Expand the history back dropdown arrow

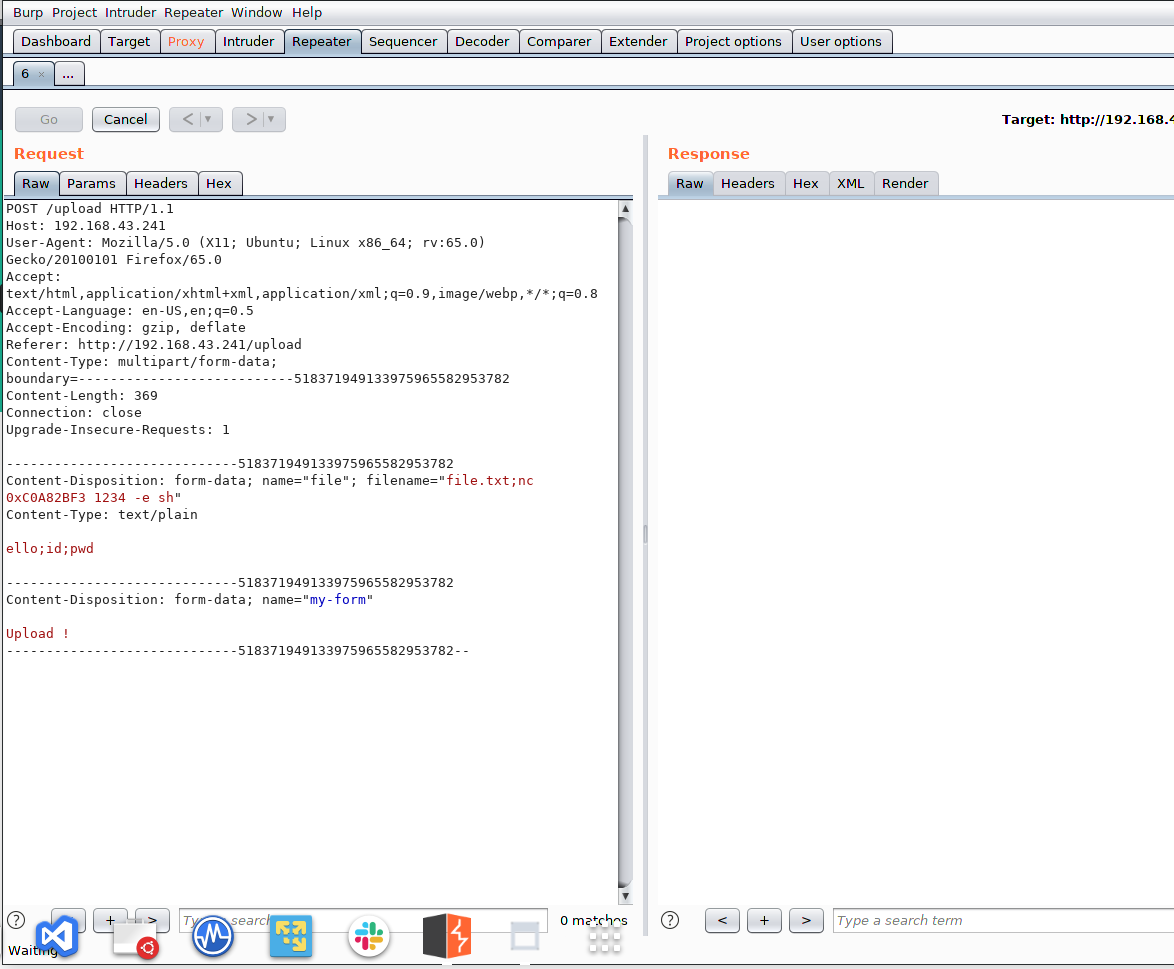pyautogui.click(x=208, y=119)
